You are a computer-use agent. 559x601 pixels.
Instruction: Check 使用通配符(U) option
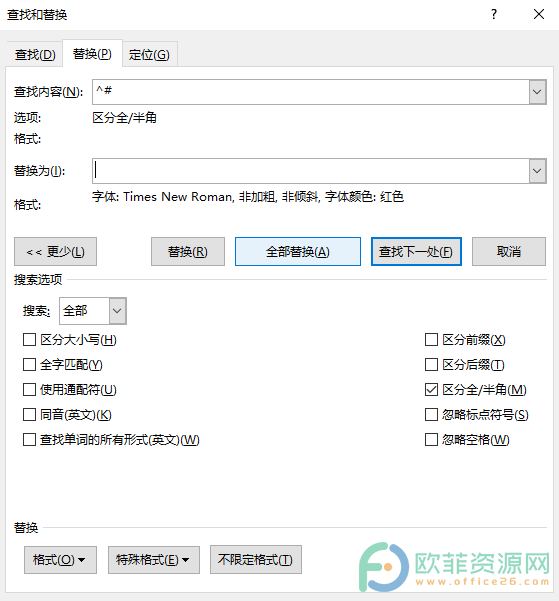30,390
